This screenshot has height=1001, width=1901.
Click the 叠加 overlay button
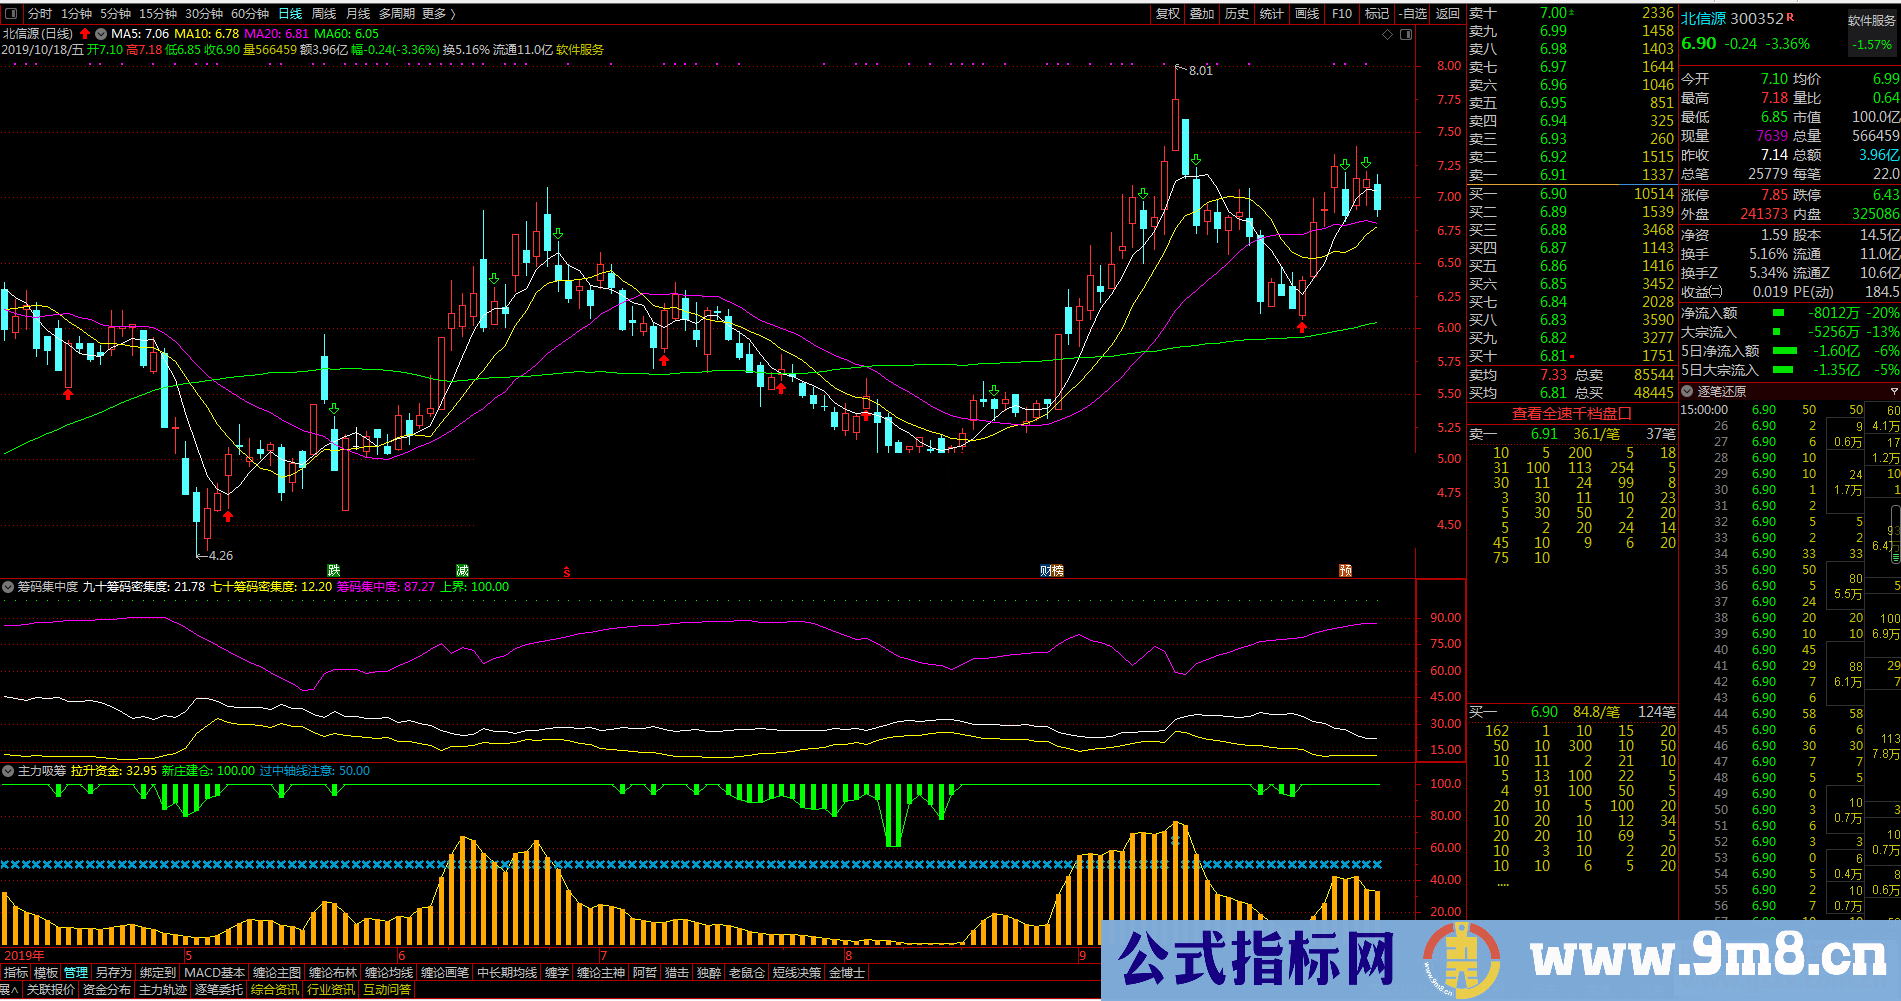pyautogui.click(x=1202, y=13)
